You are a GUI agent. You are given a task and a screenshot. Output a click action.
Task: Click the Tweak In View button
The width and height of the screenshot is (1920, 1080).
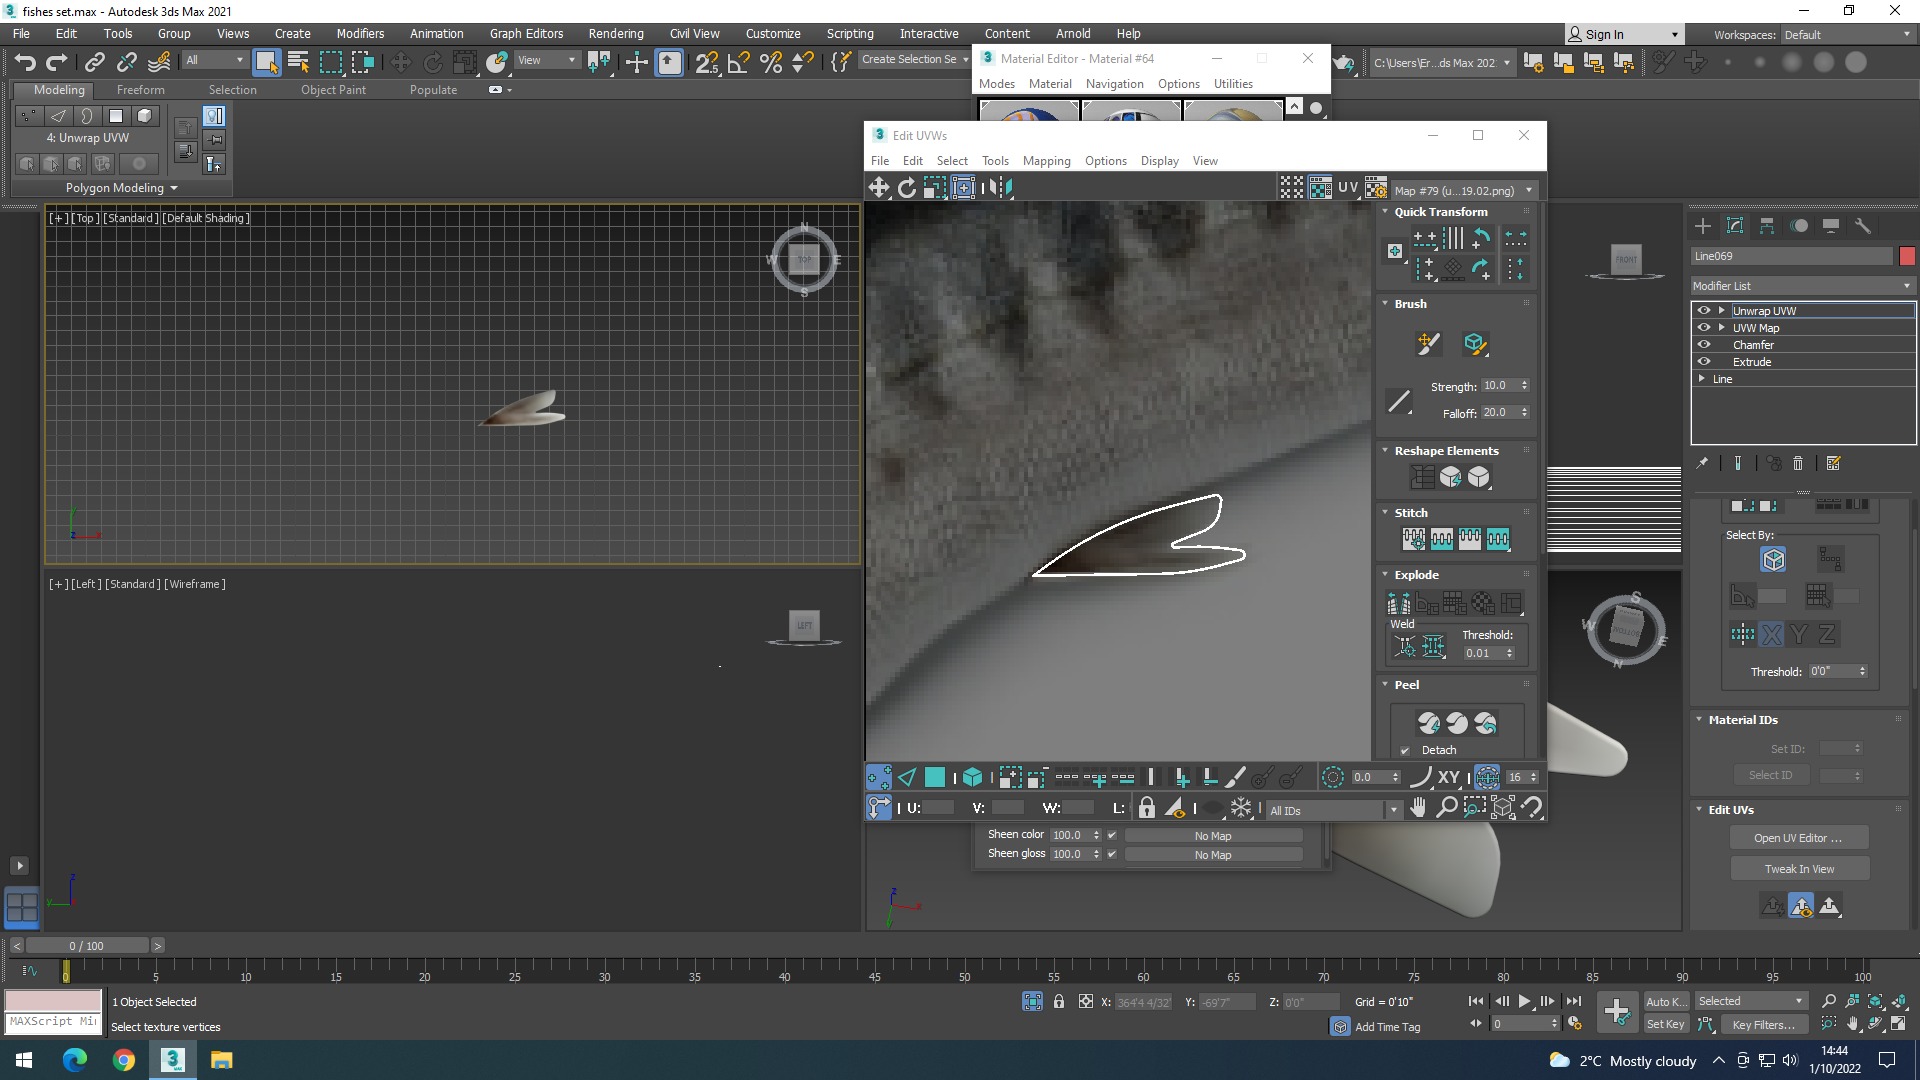pos(1799,869)
